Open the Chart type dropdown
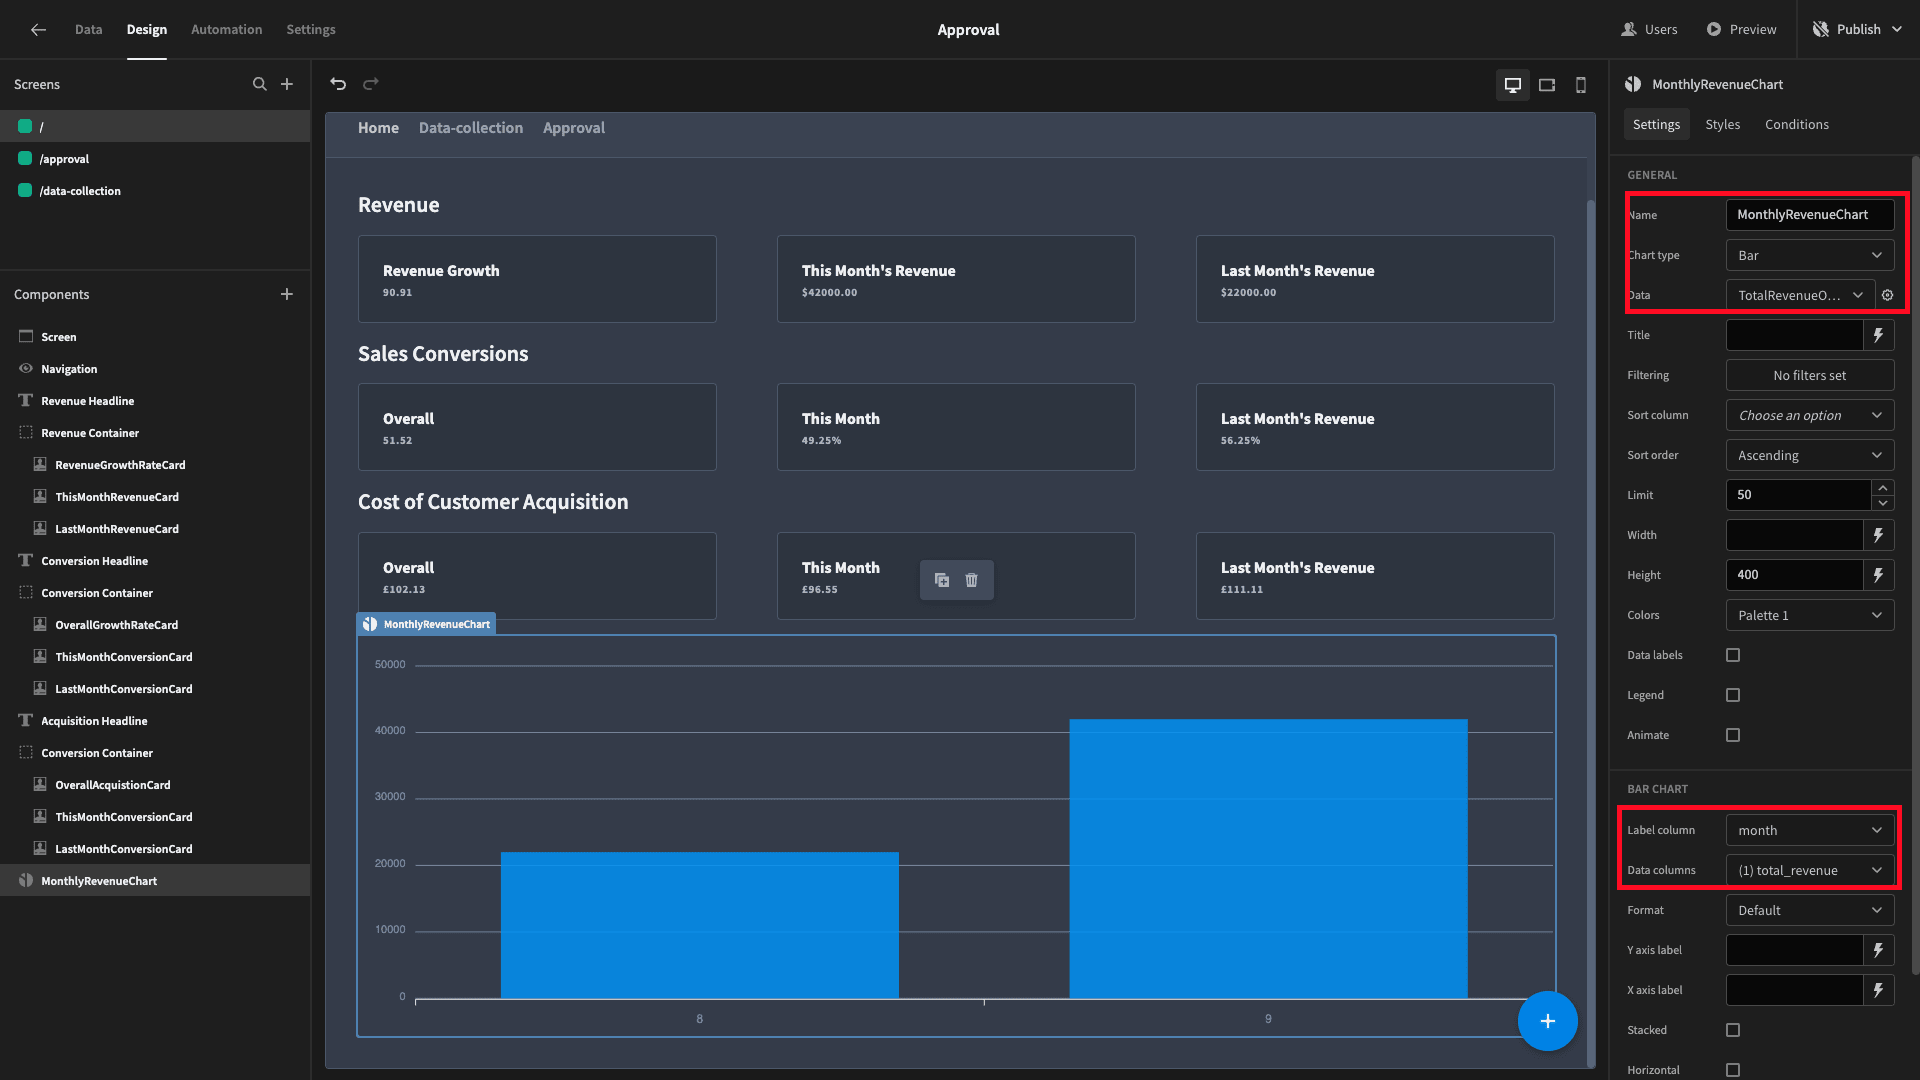This screenshot has width=1920, height=1080. [1810, 255]
